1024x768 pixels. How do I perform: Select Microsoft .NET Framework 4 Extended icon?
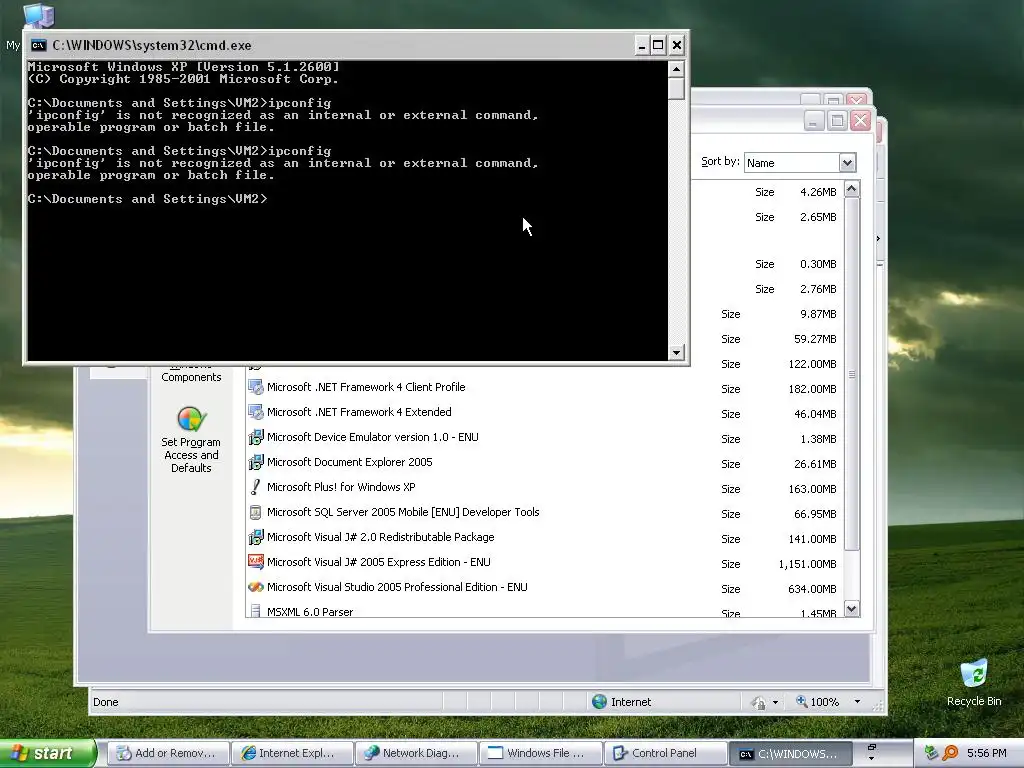click(x=255, y=412)
